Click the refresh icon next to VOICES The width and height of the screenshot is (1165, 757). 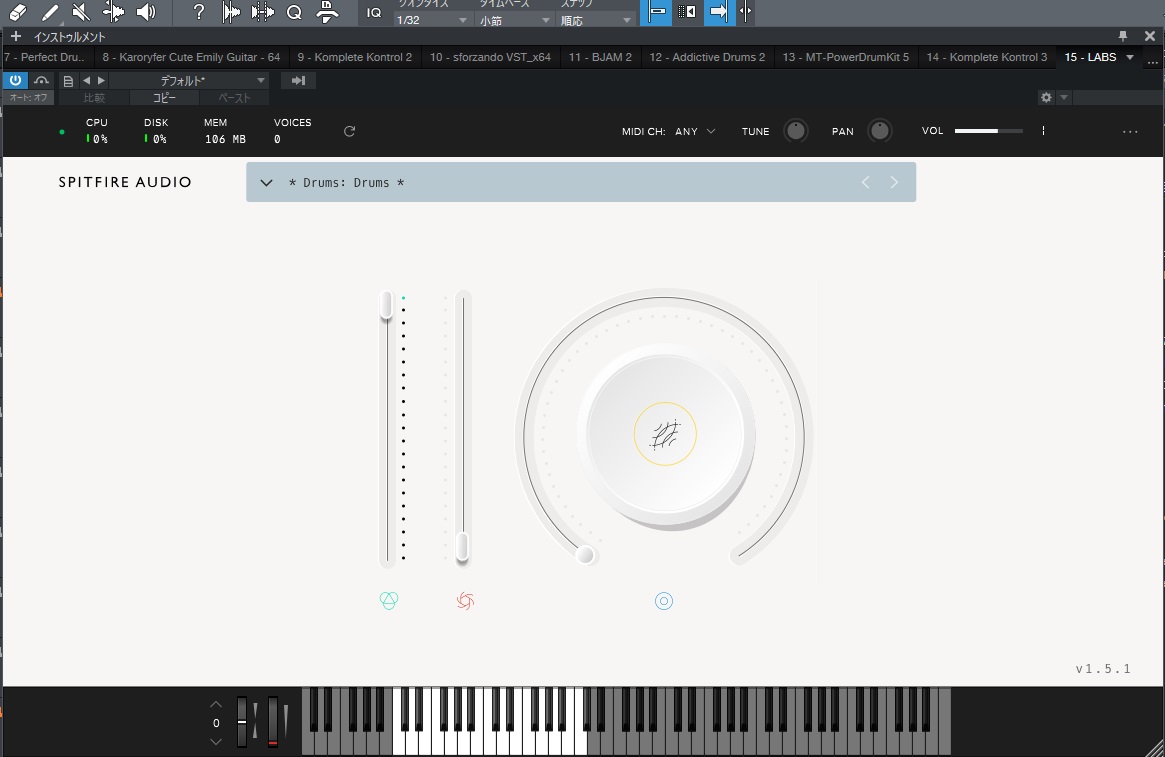click(349, 131)
